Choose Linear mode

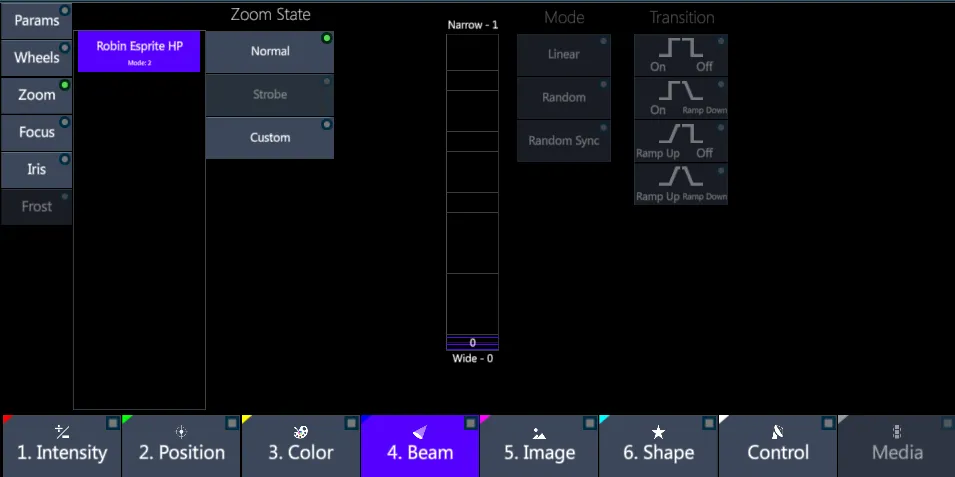(x=564, y=55)
